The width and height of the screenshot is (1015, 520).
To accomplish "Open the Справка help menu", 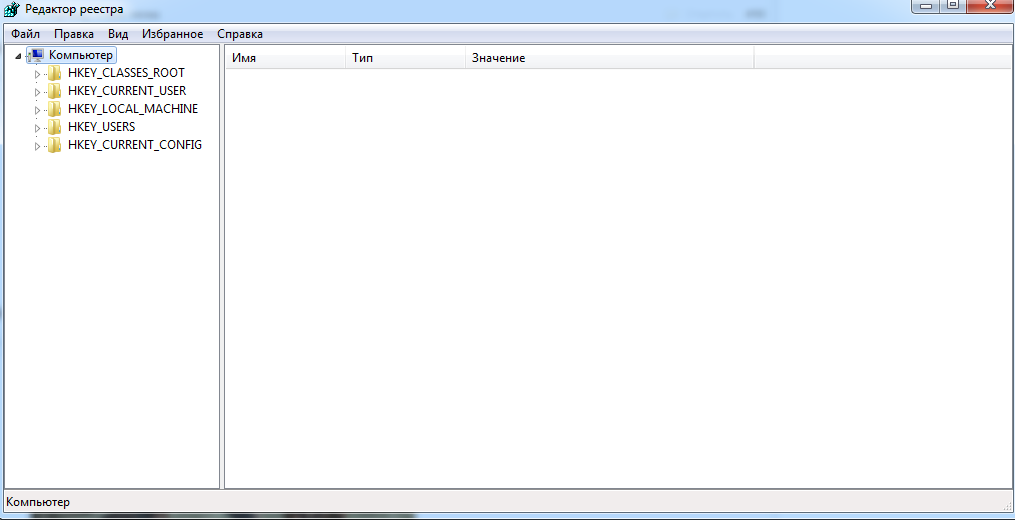I will 240,34.
